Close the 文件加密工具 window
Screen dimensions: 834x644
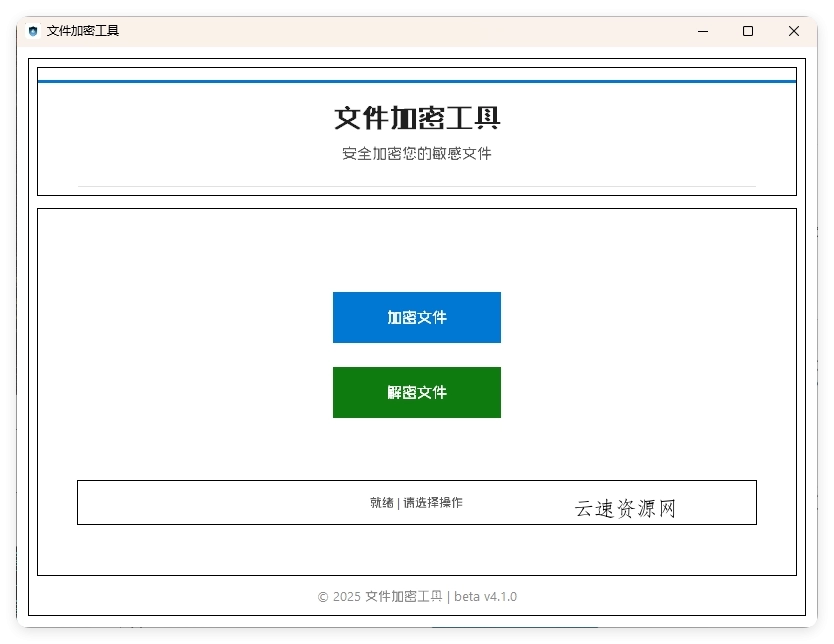click(793, 31)
